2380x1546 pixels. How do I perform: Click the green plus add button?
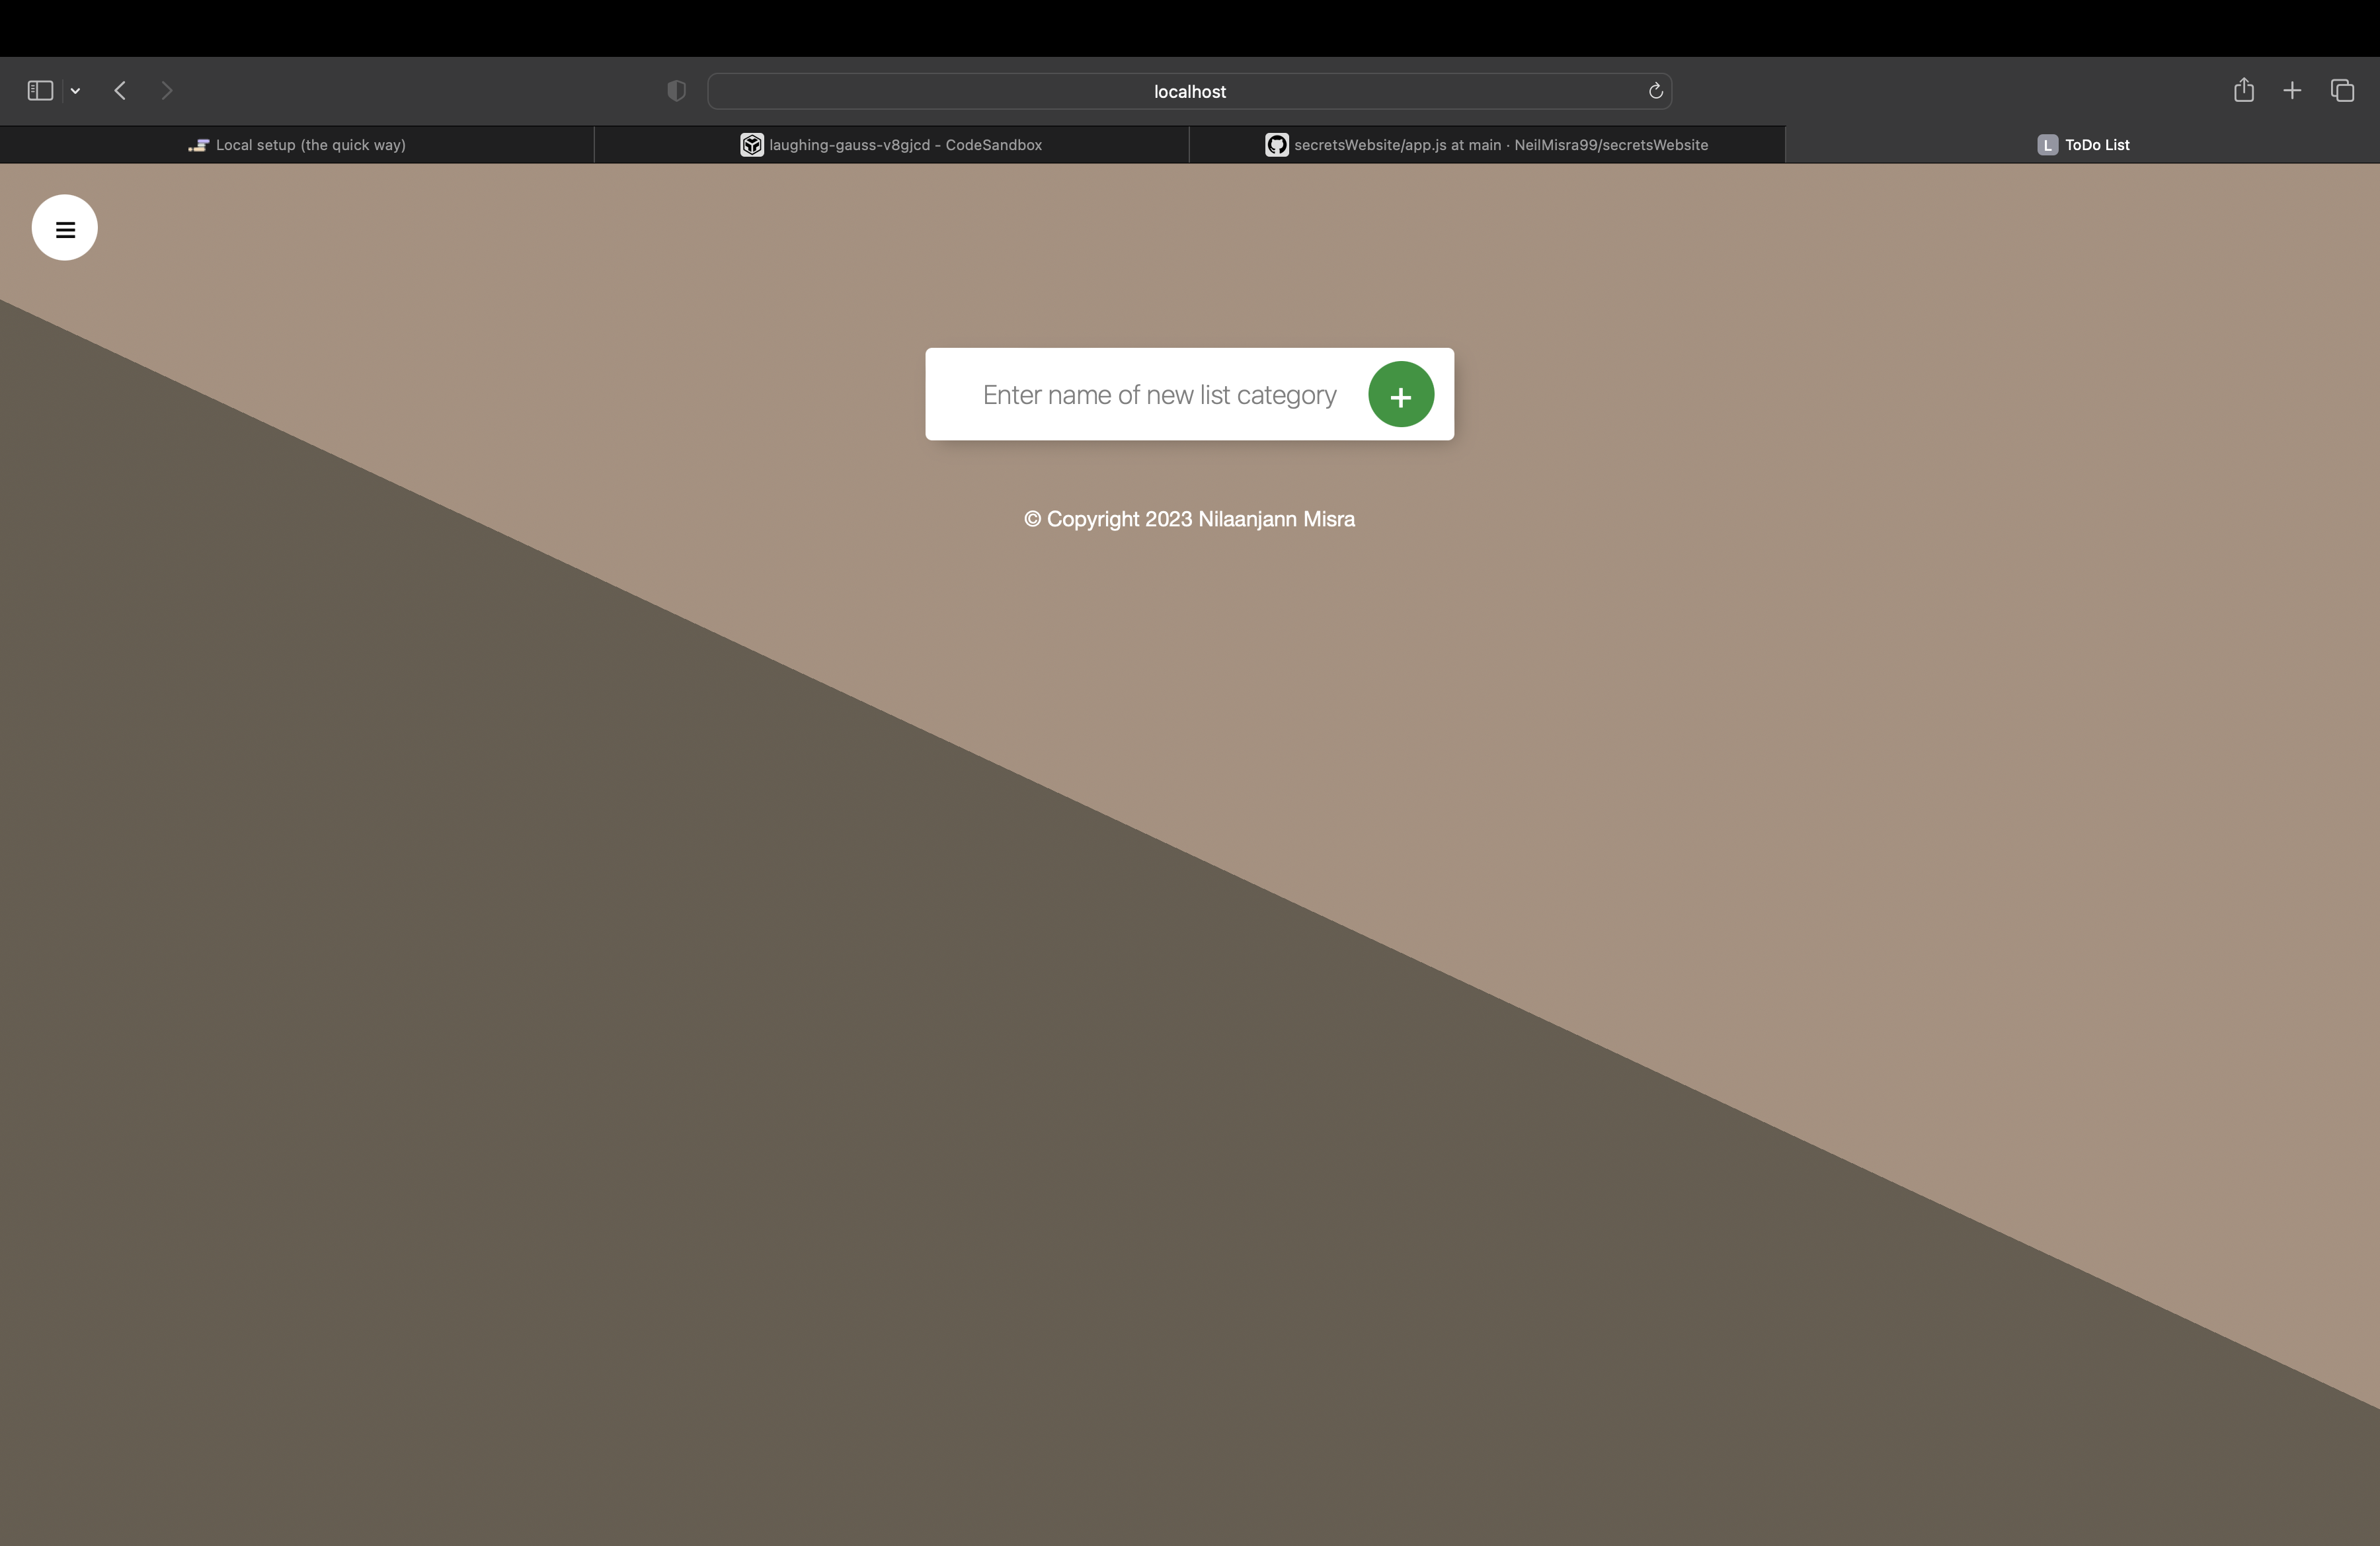[x=1400, y=395]
